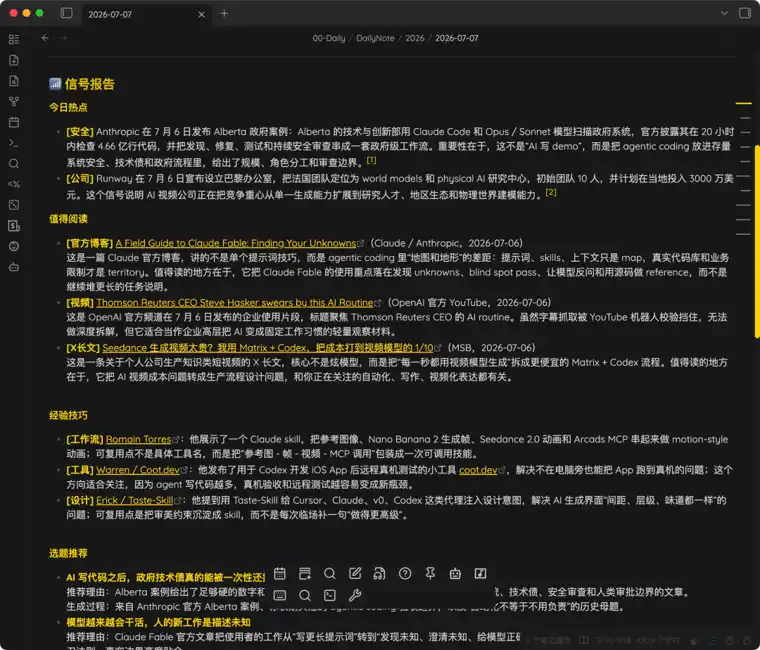This screenshot has width=760, height=650.
Task: Open DailyNote folder in breadcrumb
Action: coord(375,38)
